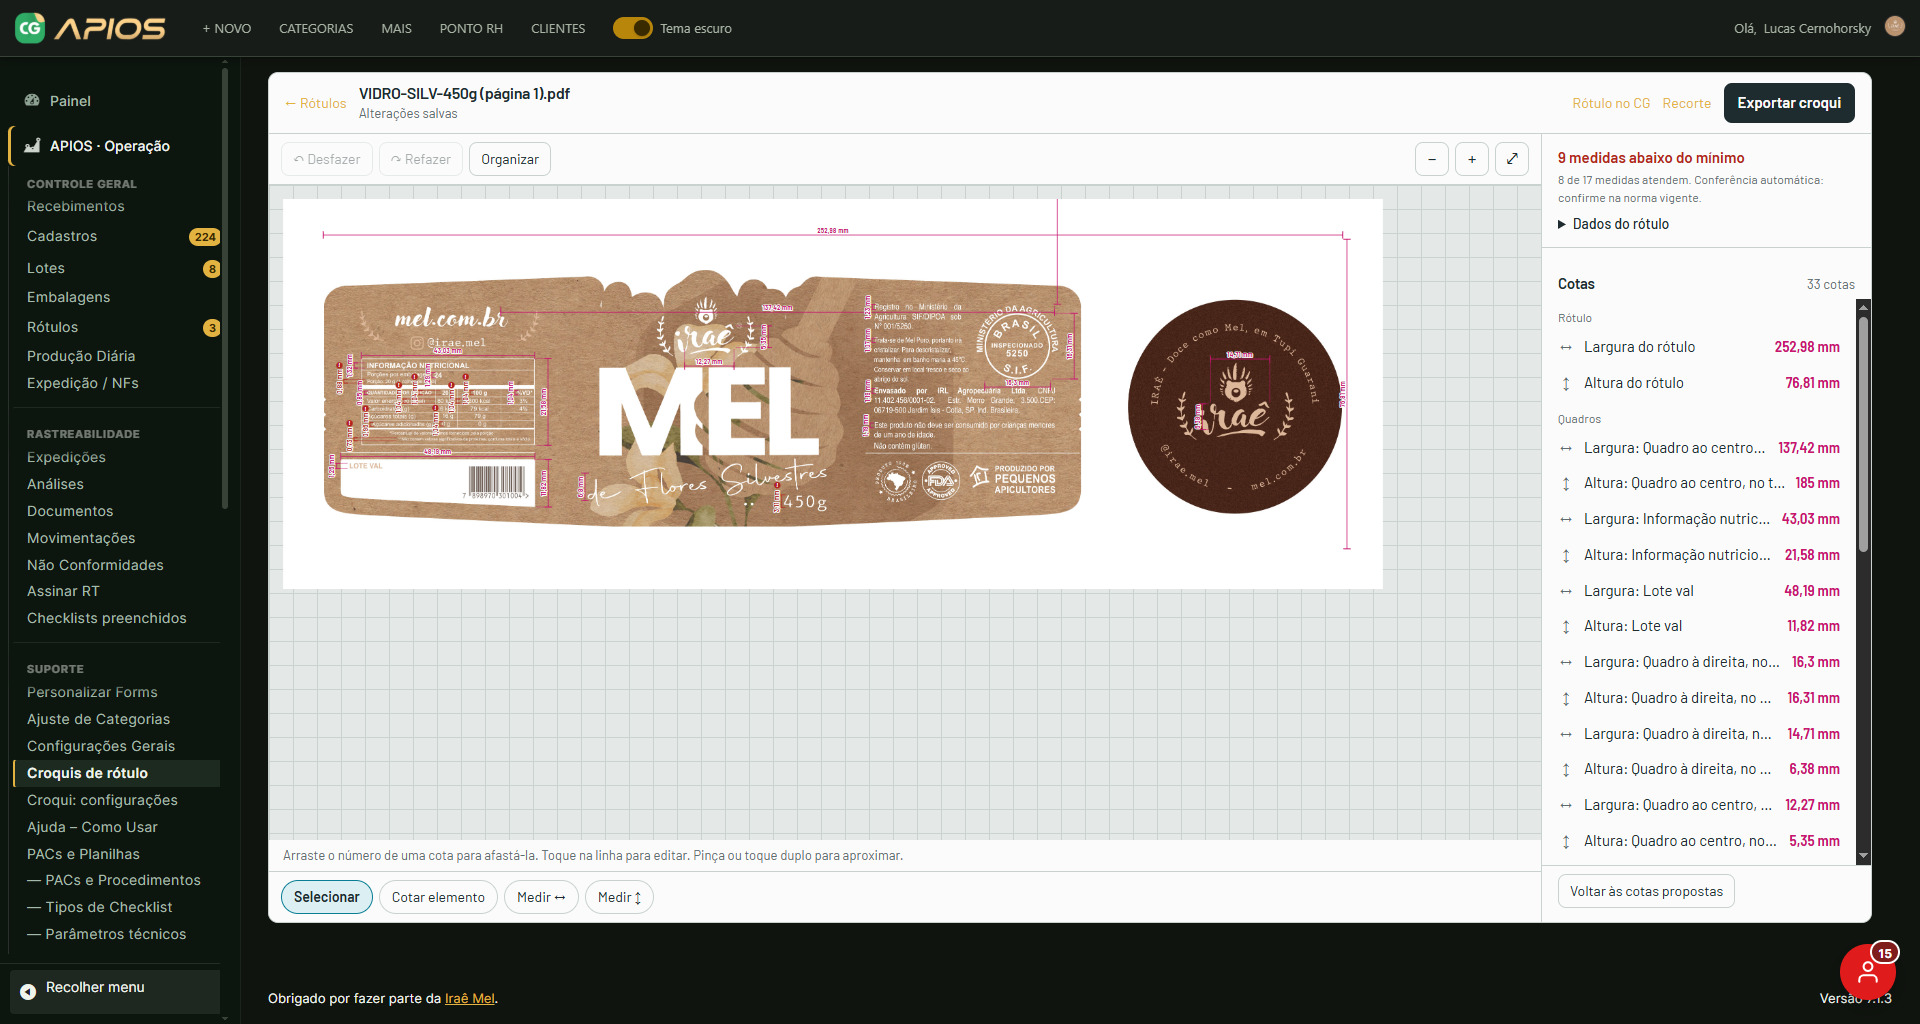Viewport: 1920px width, 1024px height.
Task: Click width arrow icon for Largura do rótulo
Action: pos(1566,348)
